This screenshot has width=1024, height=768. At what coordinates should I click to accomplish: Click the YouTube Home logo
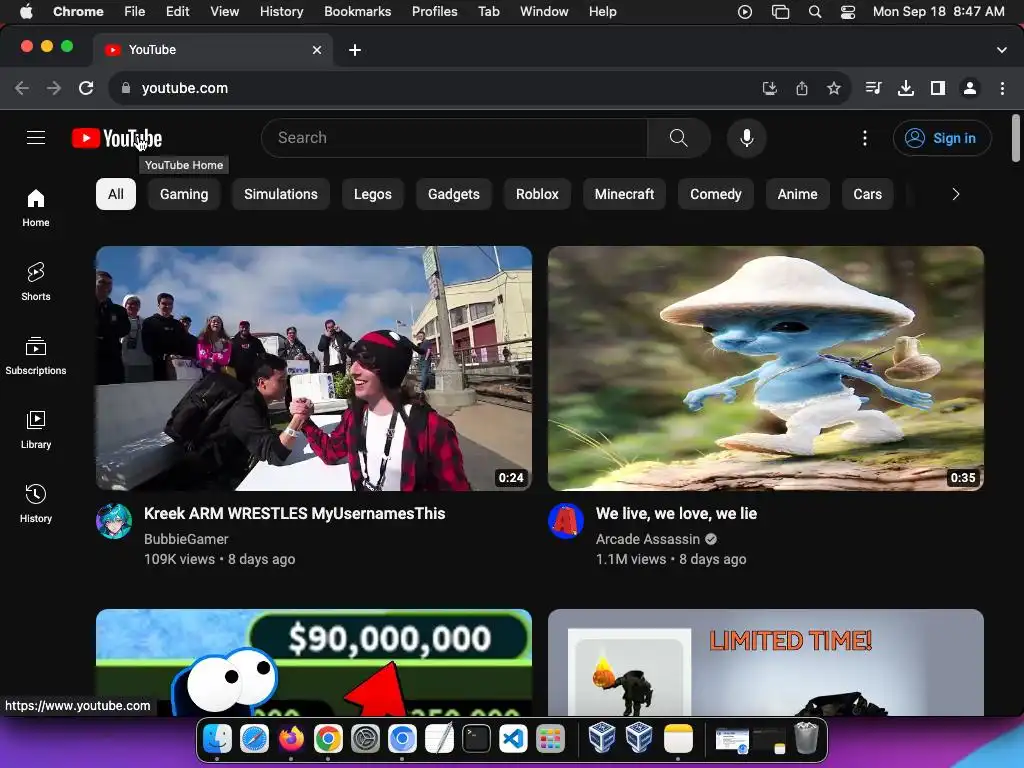coord(117,138)
